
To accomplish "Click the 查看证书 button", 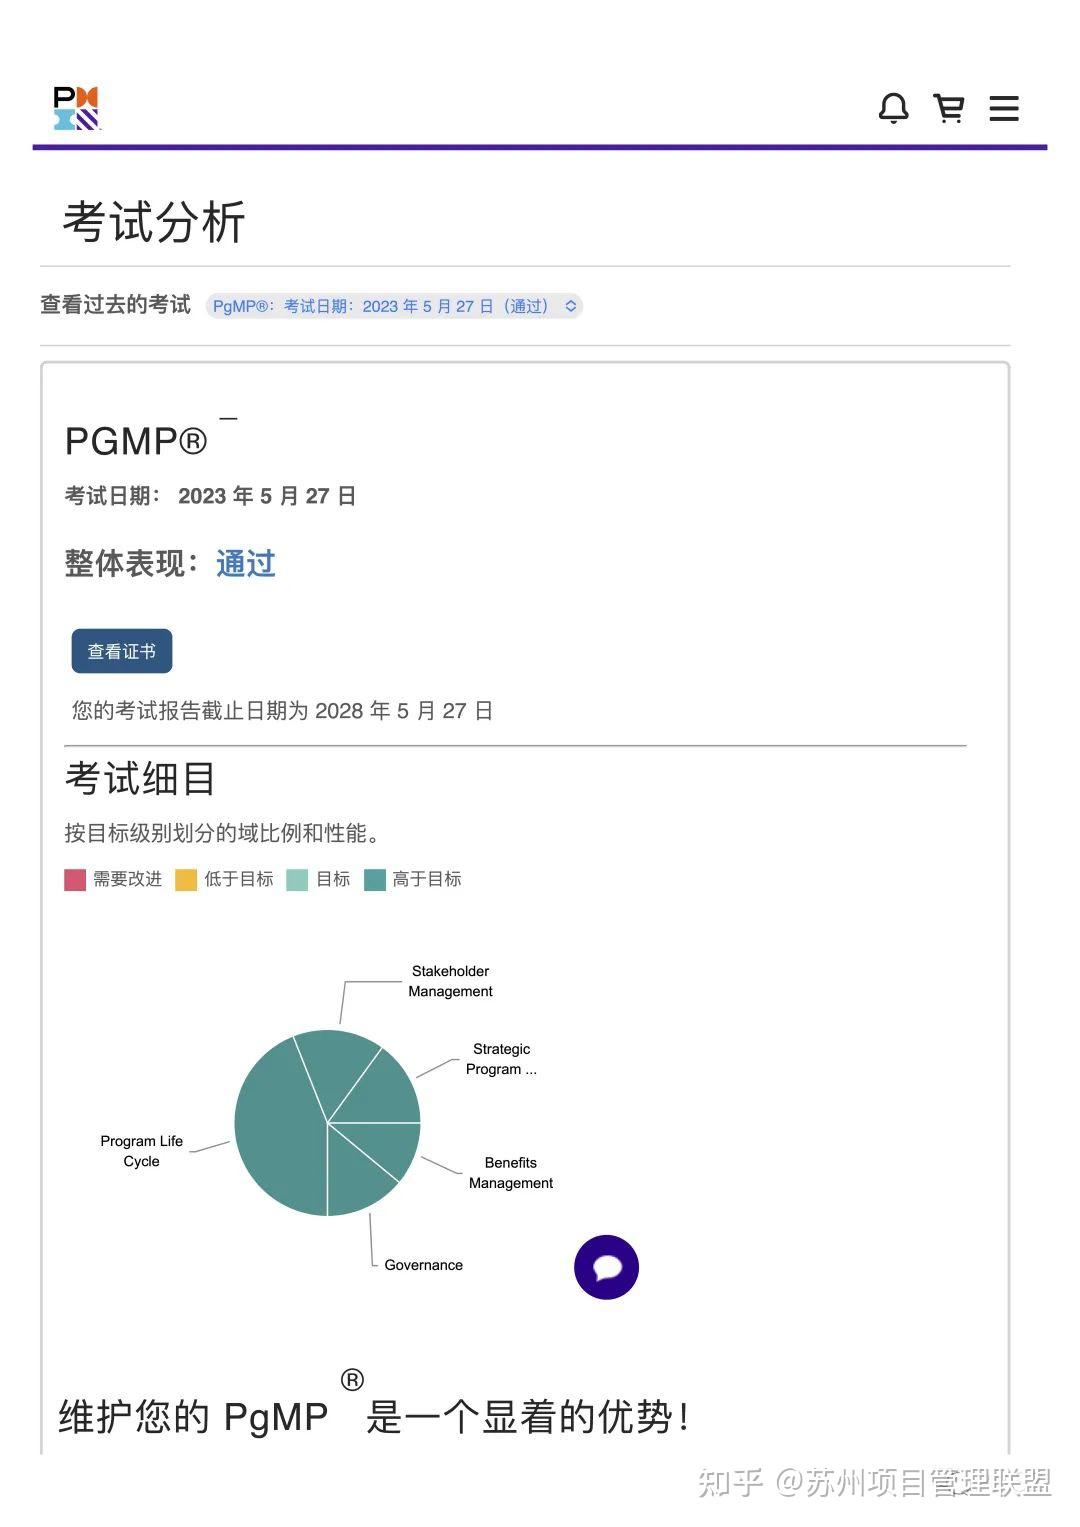I will pyautogui.click(x=121, y=650).
